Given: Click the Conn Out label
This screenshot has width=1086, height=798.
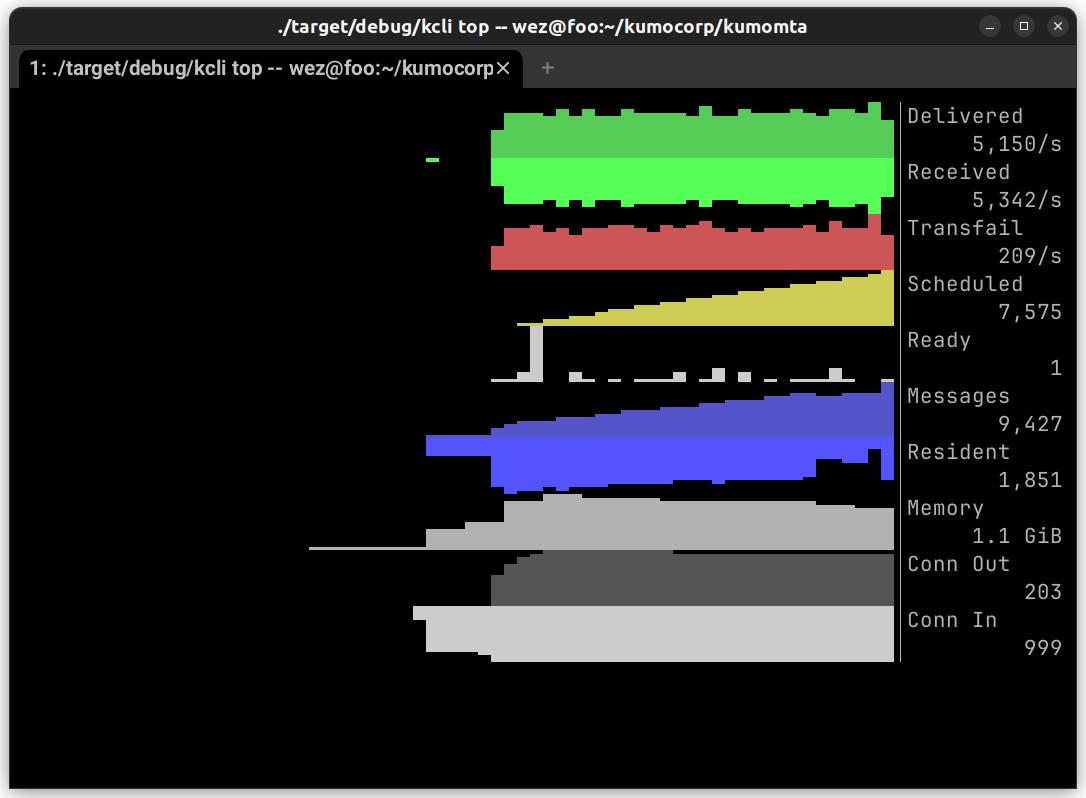Looking at the screenshot, I should click(959, 564).
